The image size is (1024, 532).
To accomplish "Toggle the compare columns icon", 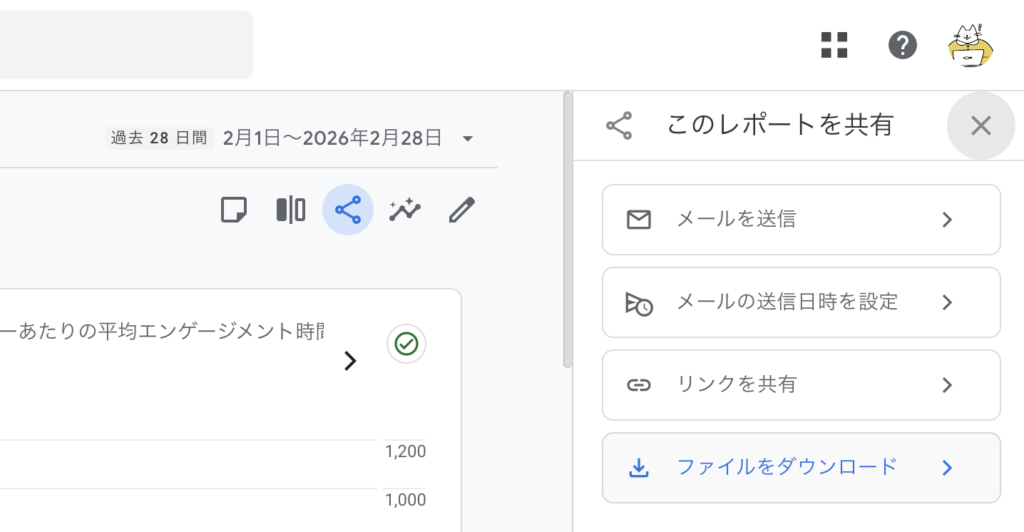I will 290,210.
